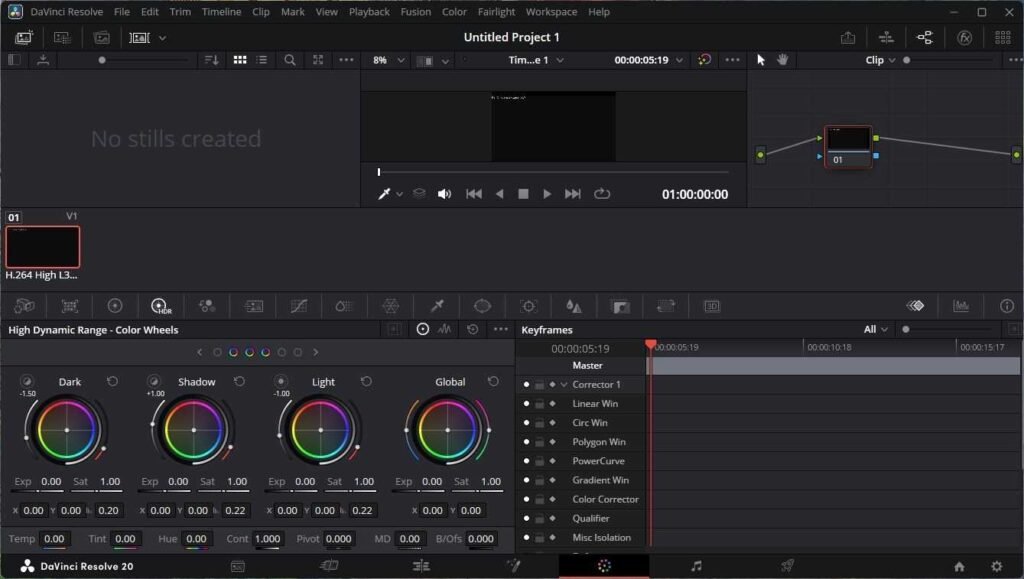This screenshot has height=579, width=1024.
Task: Click the Keyframes panel zoom slider
Action: coord(905,329)
